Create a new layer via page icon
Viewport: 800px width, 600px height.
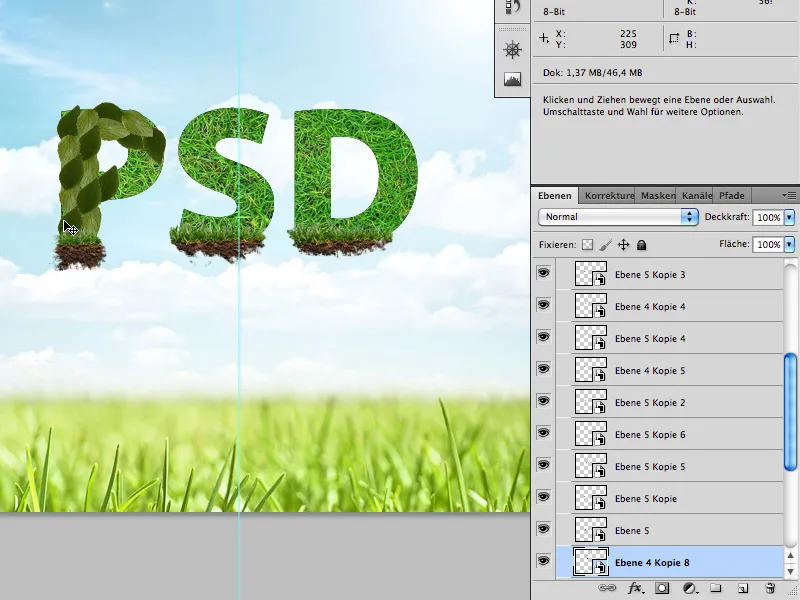pos(743,588)
